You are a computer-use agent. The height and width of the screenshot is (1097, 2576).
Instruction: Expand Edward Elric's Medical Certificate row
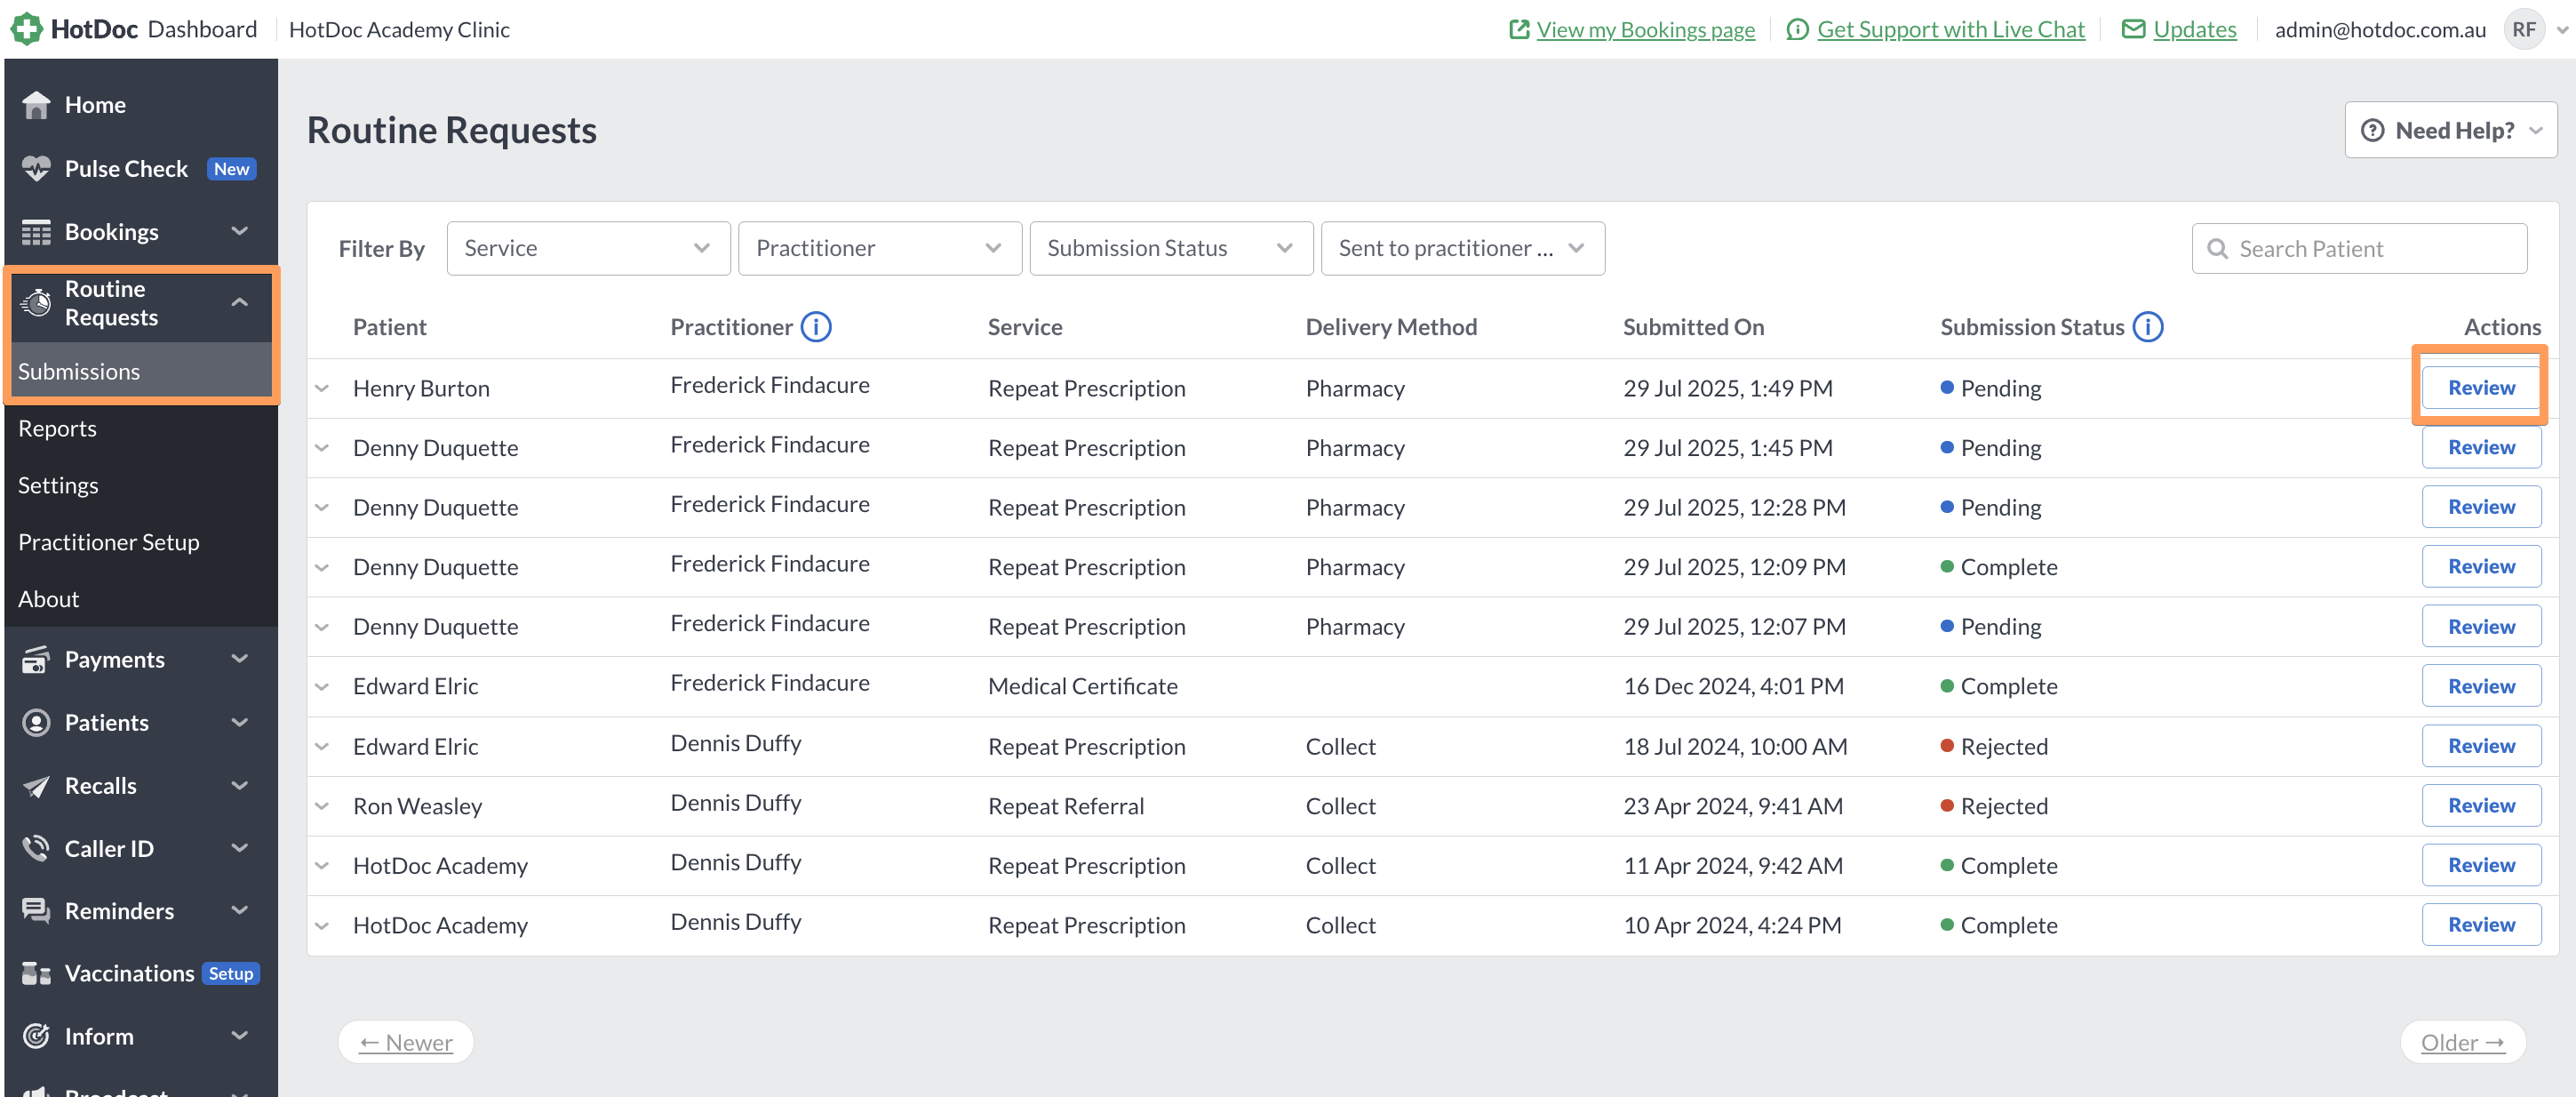click(x=322, y=687)
